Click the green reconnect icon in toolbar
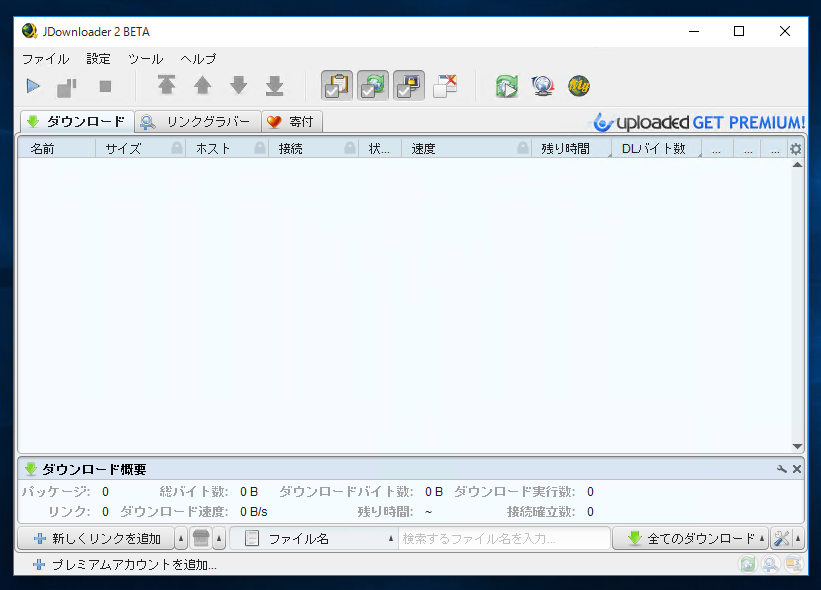Screen dimensions: 821x590 tap(507, 86)
